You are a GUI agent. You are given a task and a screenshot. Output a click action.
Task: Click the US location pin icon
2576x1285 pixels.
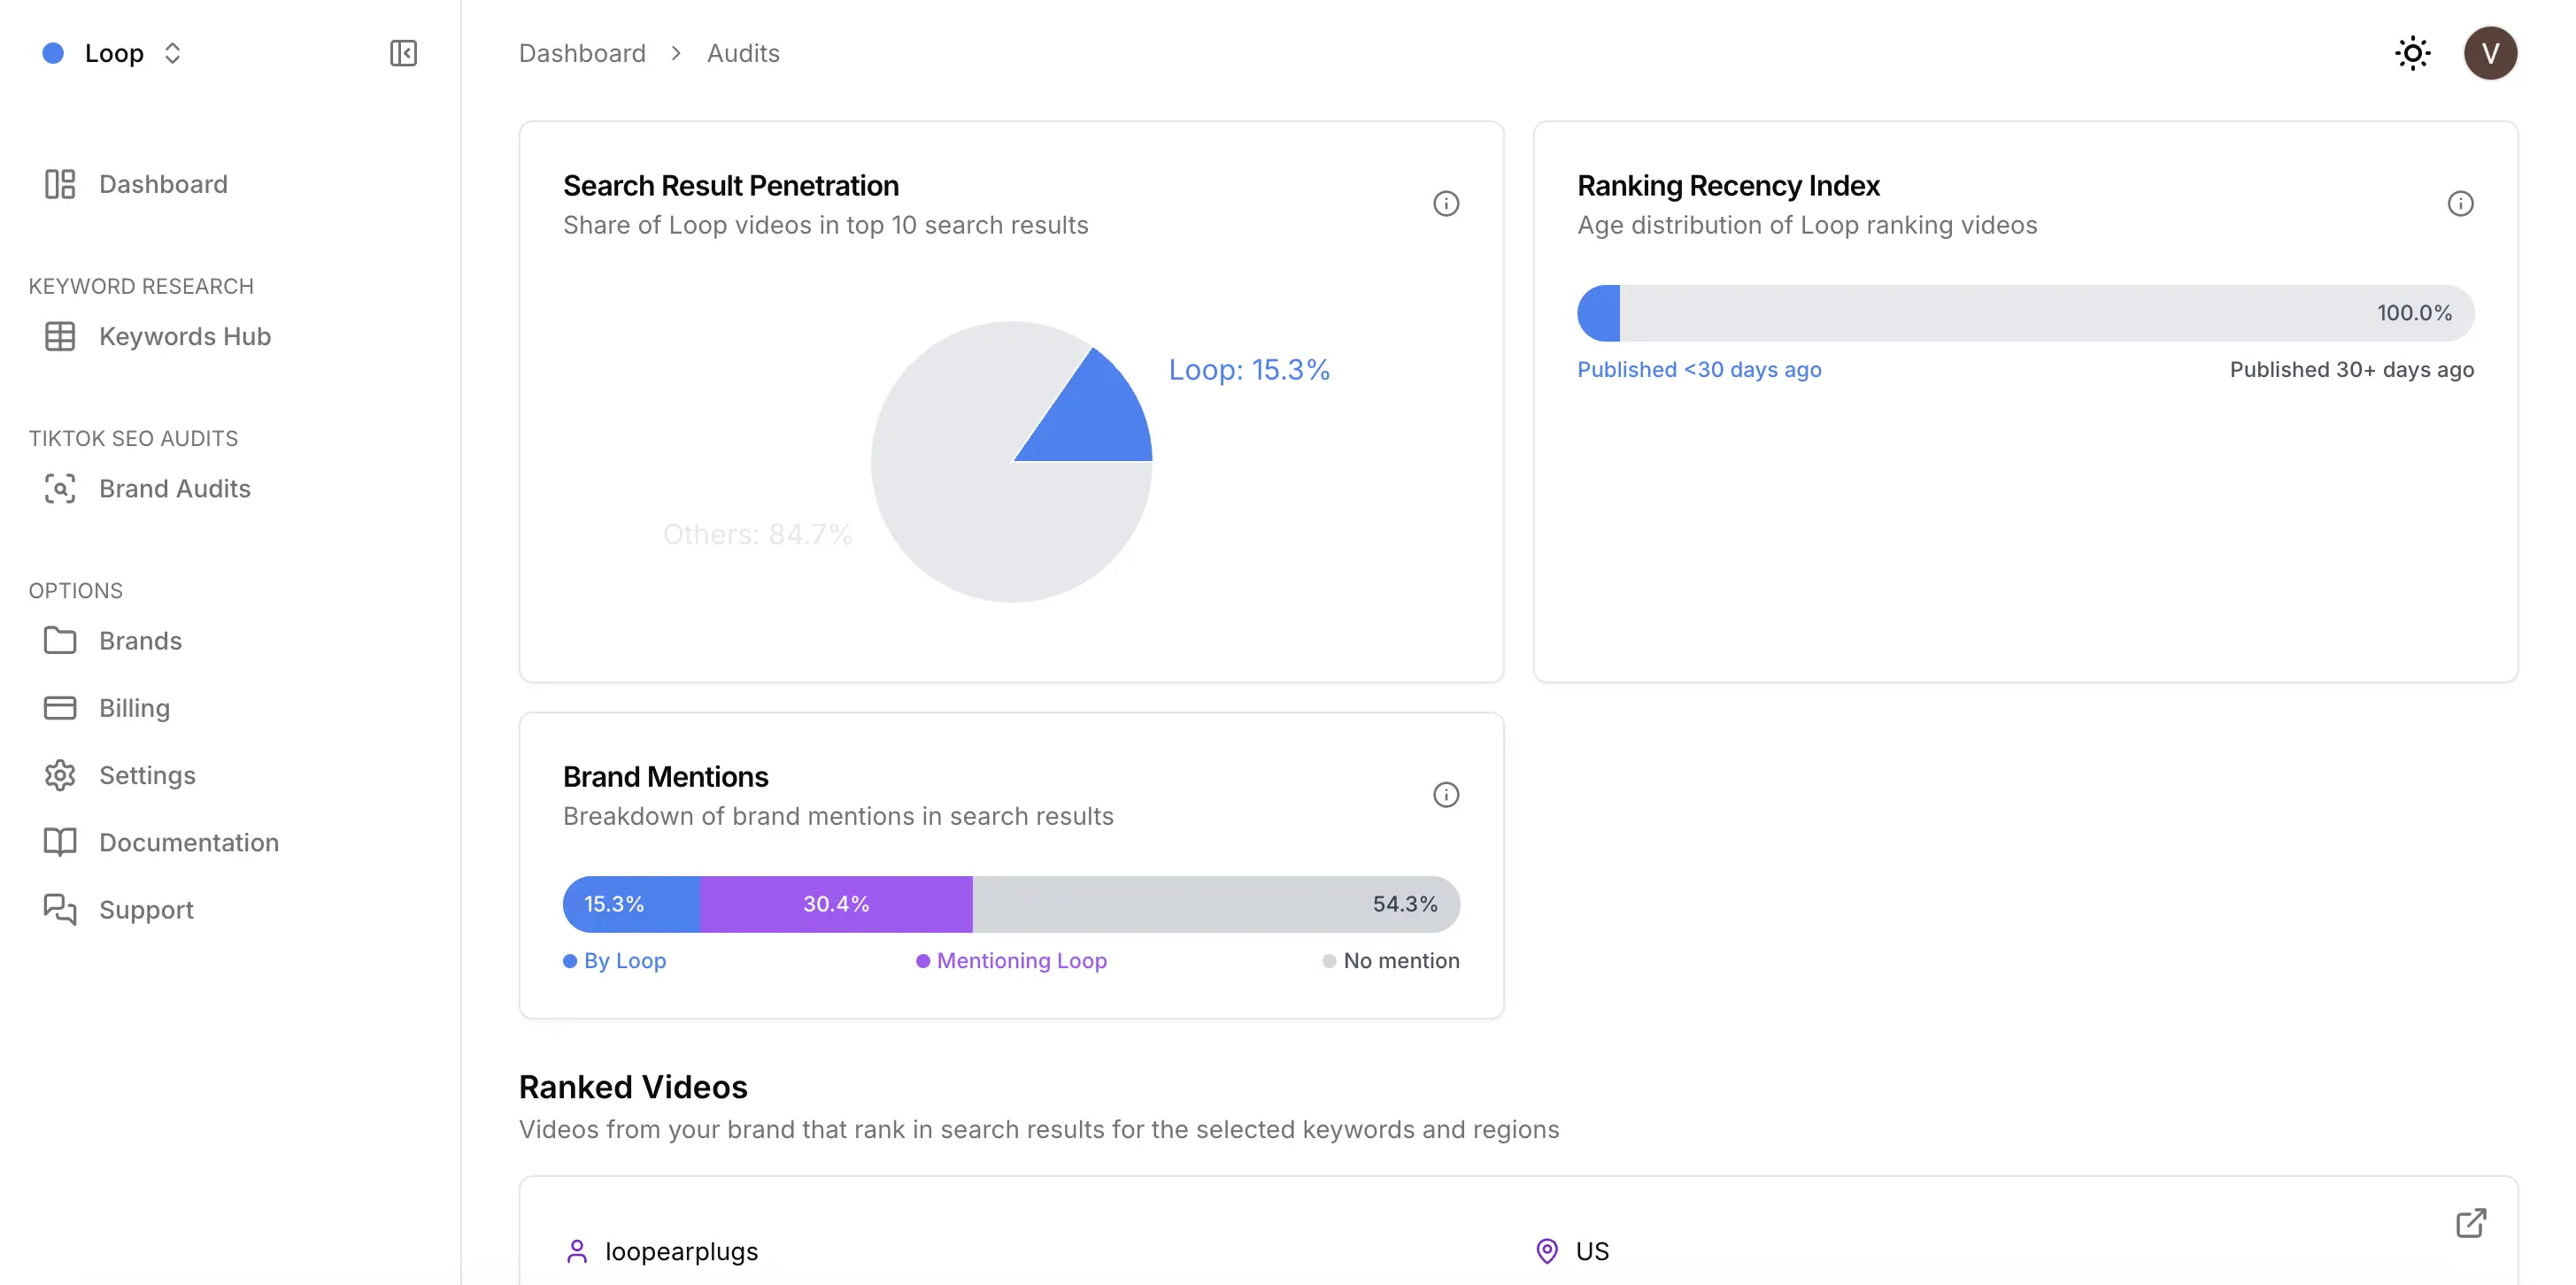coord(1547,1251)
